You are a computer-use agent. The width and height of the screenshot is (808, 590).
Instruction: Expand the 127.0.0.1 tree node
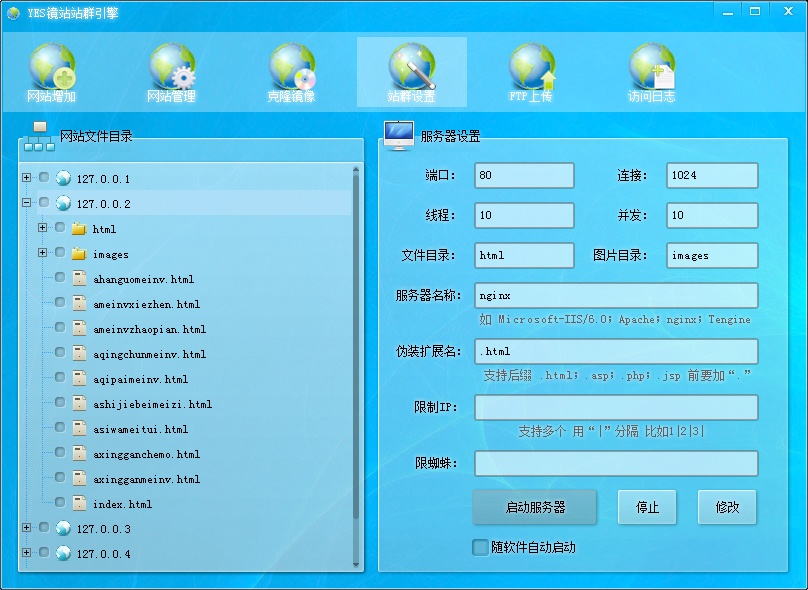coord(26,177)
